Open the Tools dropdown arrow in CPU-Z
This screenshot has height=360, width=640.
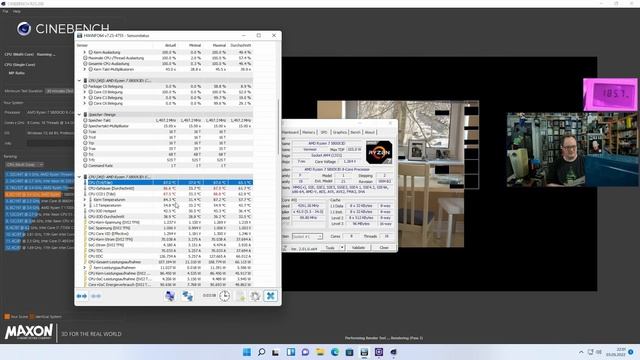click(342, 248)
